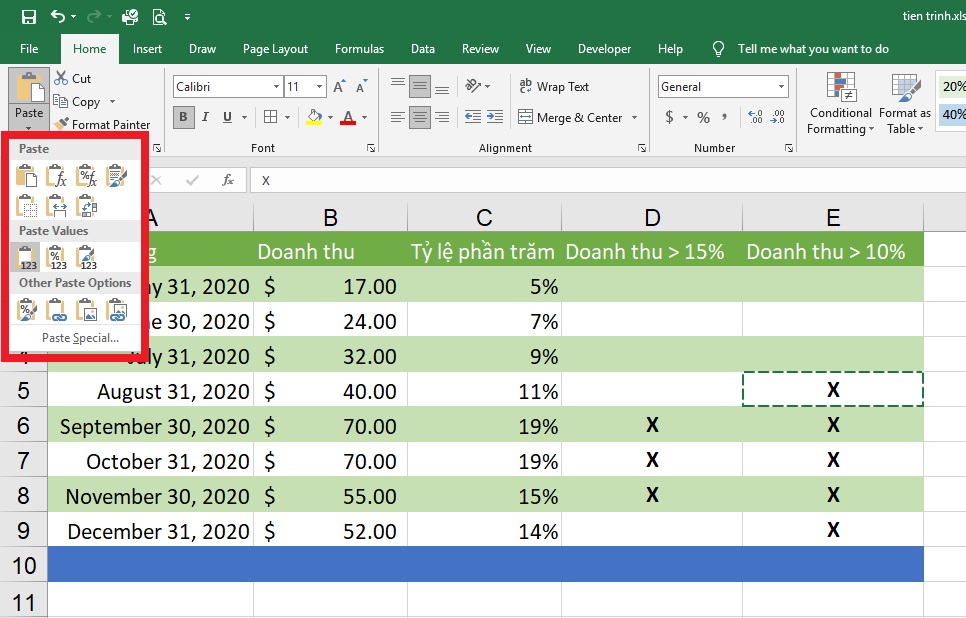Save the workbook from the quick access toolbar
Image resolution: width=966 pixels, height=618 pixels.
tap(28, 17)
